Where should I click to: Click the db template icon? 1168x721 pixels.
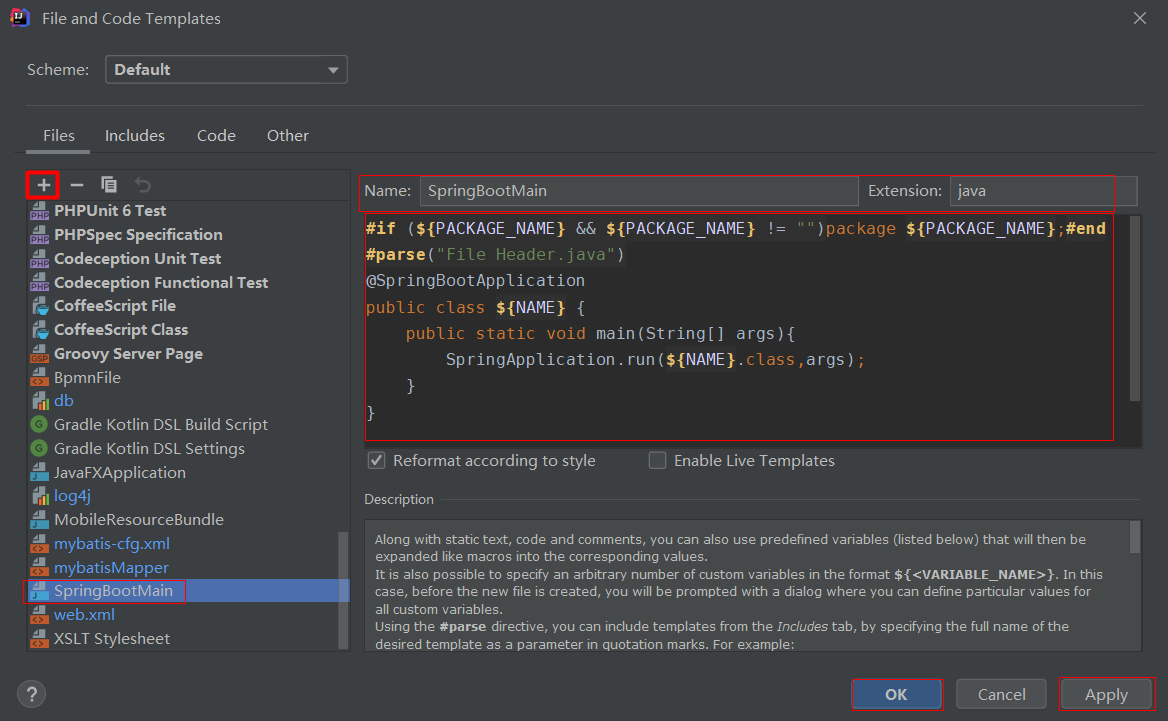pyautogui.click(x=39, y=401)
